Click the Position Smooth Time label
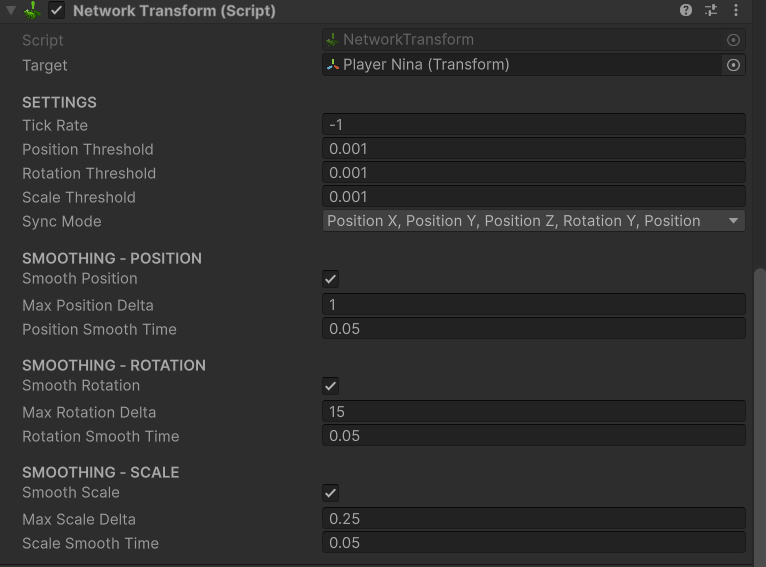The image size is (766, 567). click(99, 330)
